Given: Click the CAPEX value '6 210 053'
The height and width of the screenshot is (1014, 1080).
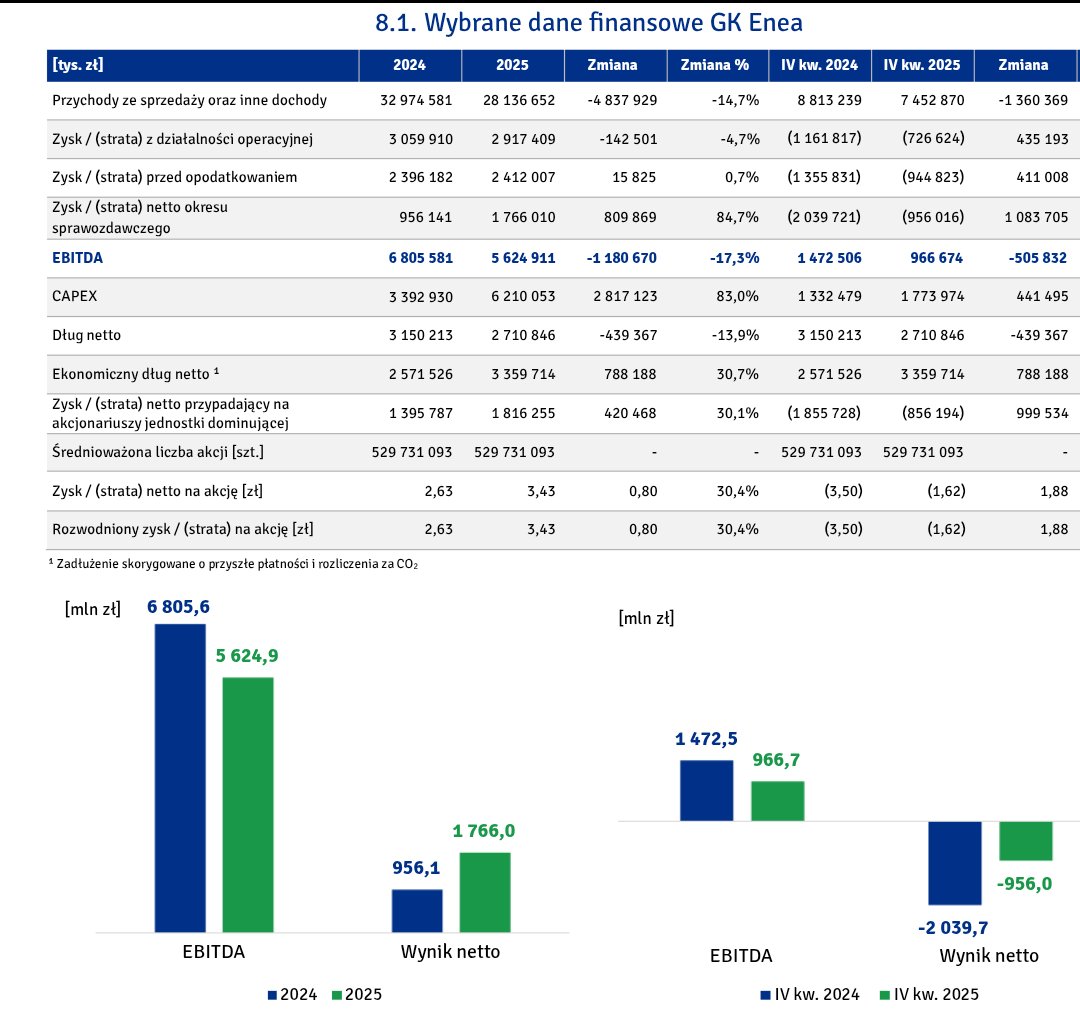Looking at the screenshot, I should click(x=523, y=297).
